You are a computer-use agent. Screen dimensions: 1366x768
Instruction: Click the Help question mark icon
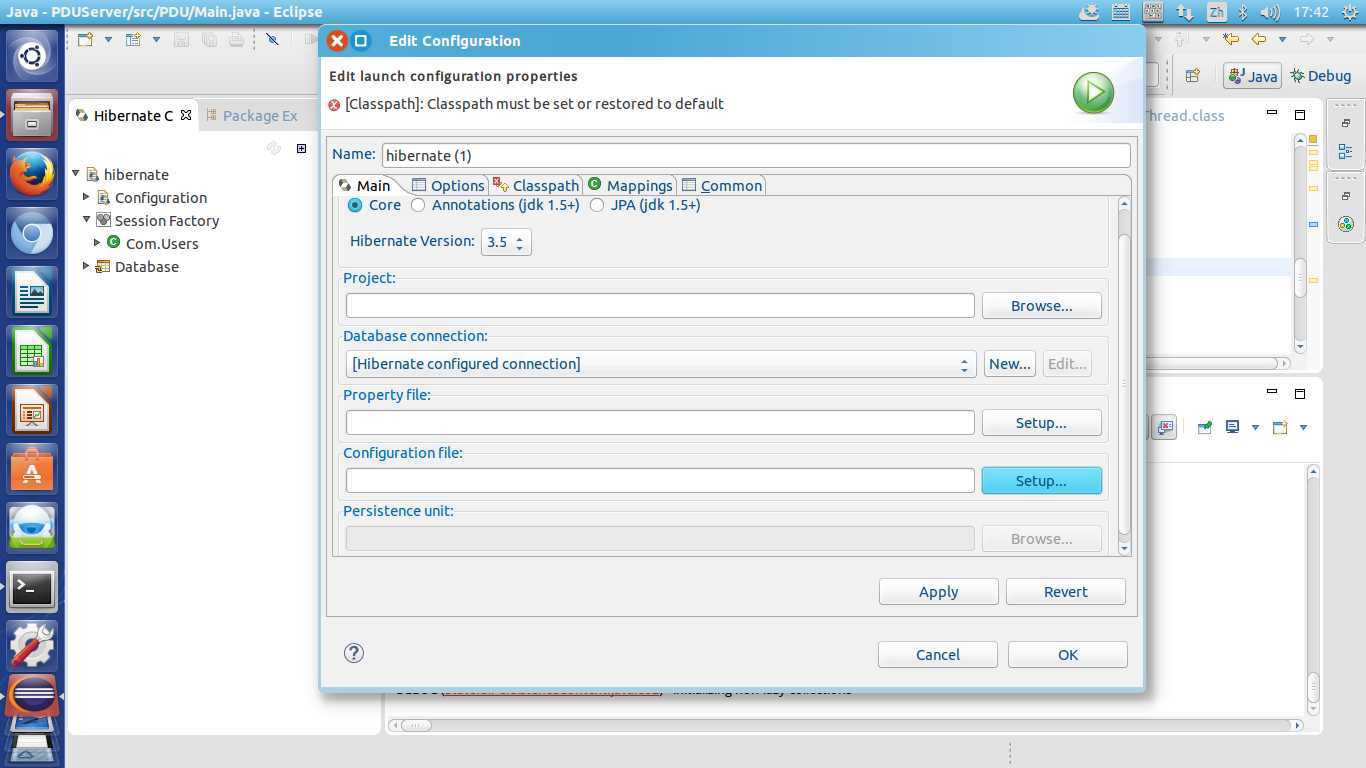click(353, 653)
